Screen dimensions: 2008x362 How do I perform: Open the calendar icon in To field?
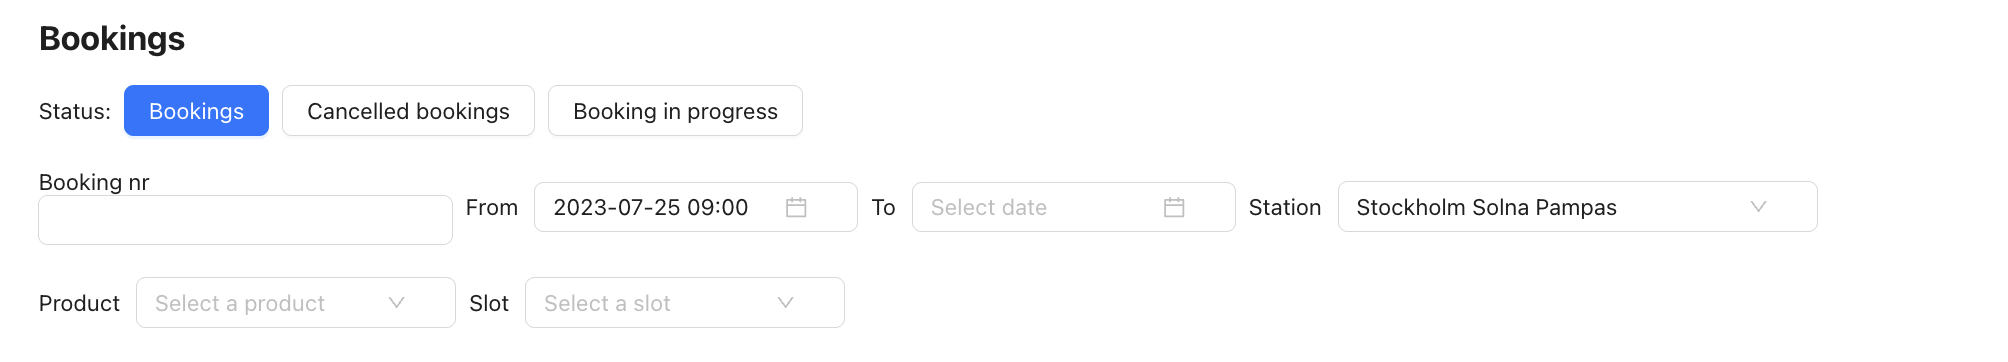click(x=1174, y=207)
